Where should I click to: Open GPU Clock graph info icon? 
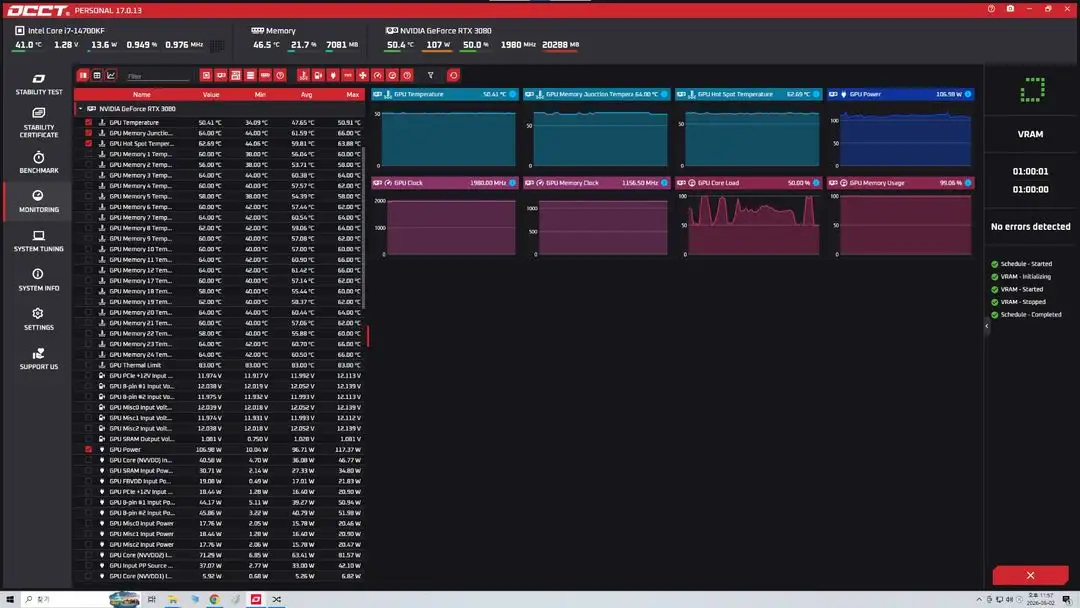[x=512, y=183]
